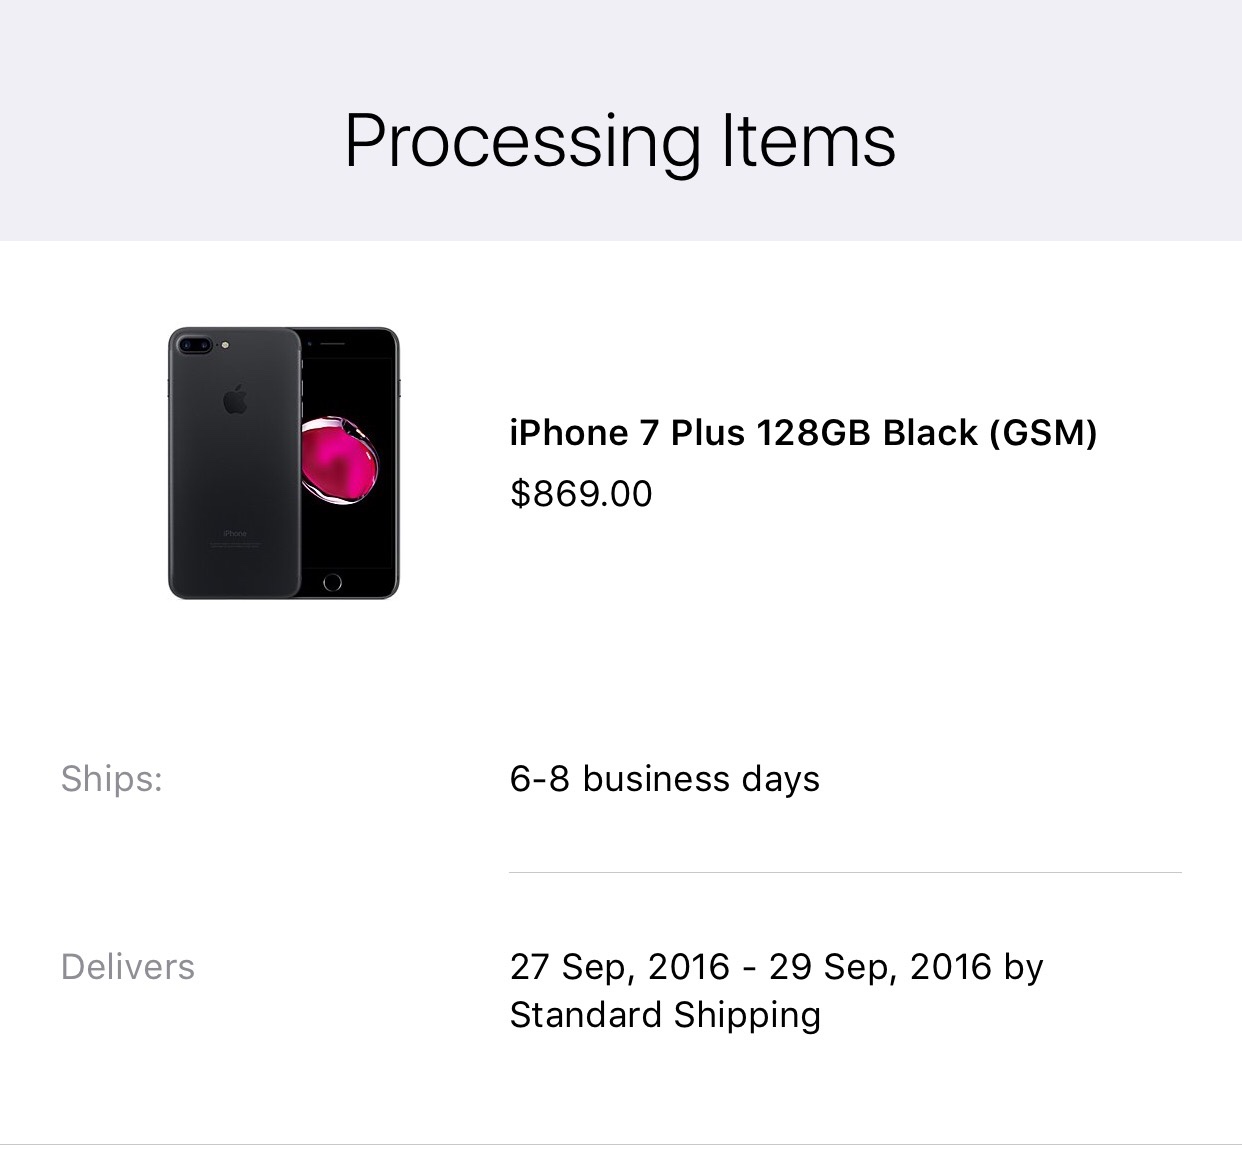Click the dual camera lens on the phone
The width and height of the screenshot is (1242, 1149).
[194, 345]
